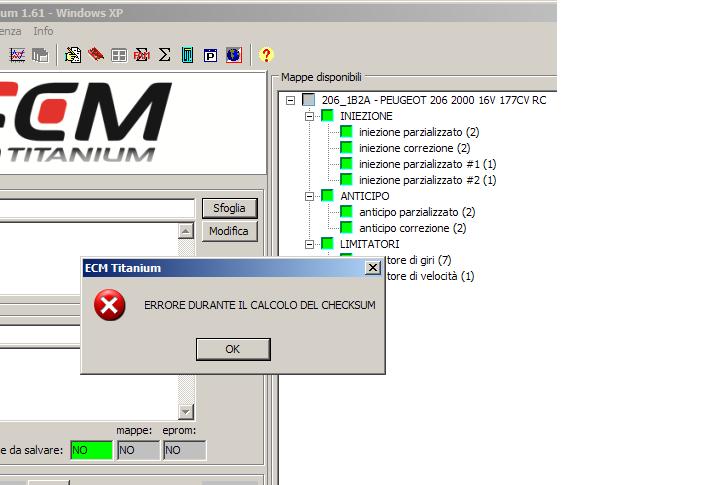Select anticipo correzione (2) map
The width and height of the screenshot is (720, 485).
(413, 228)
